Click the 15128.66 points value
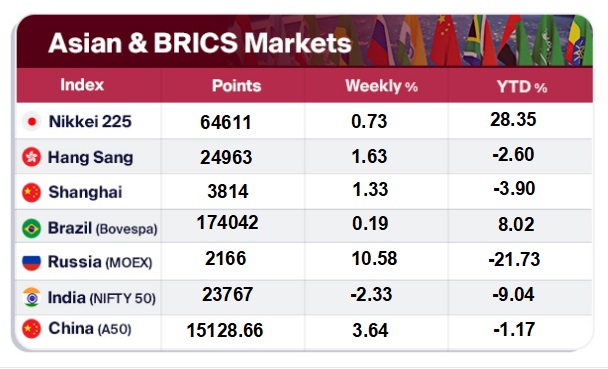The width and height of the screenshot is (608, 369). point(225,330)
